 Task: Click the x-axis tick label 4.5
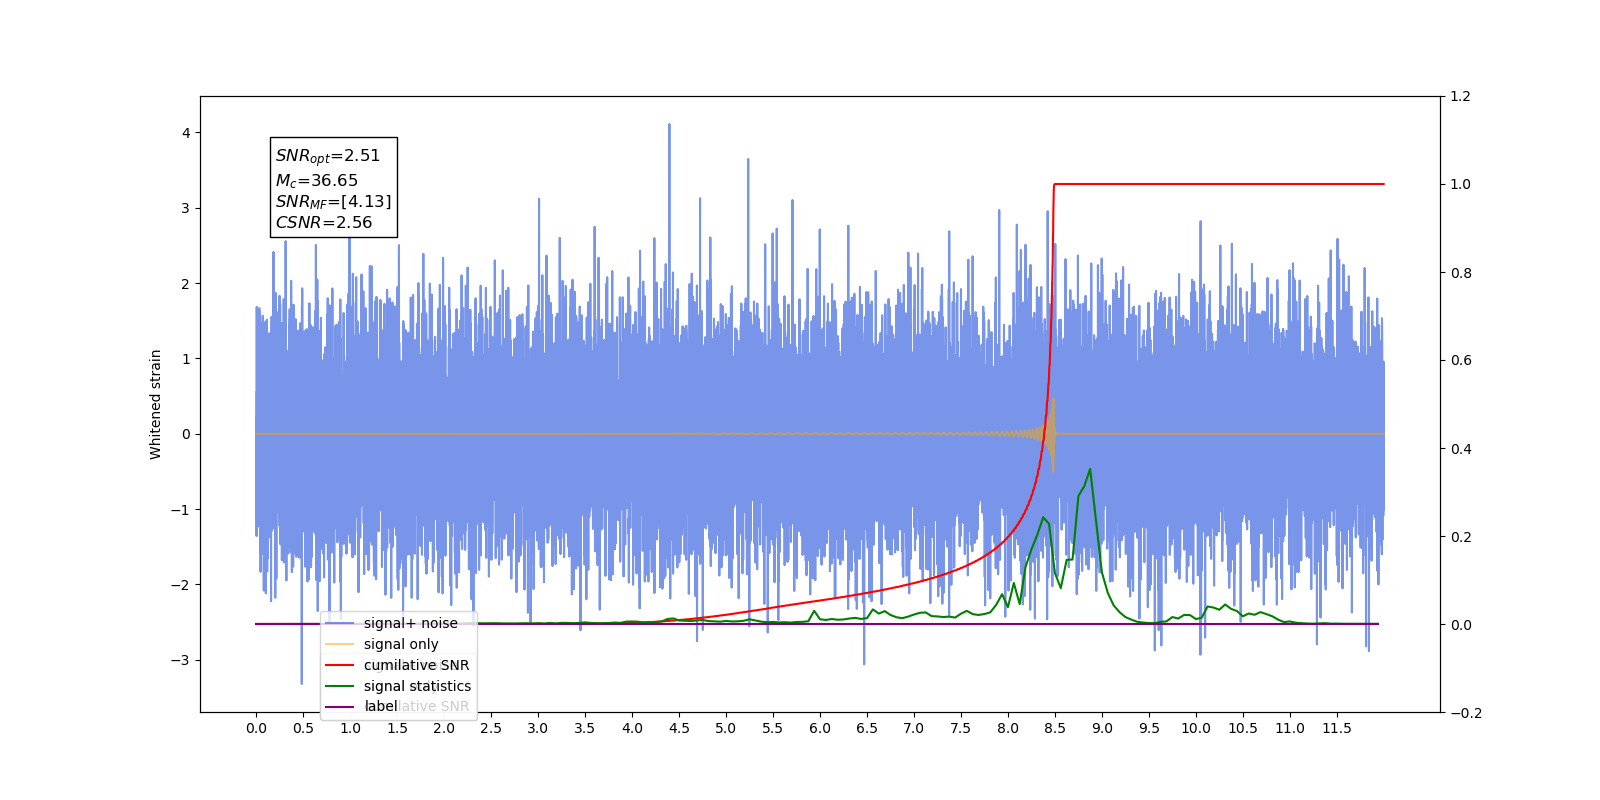(x=679, y=728)
